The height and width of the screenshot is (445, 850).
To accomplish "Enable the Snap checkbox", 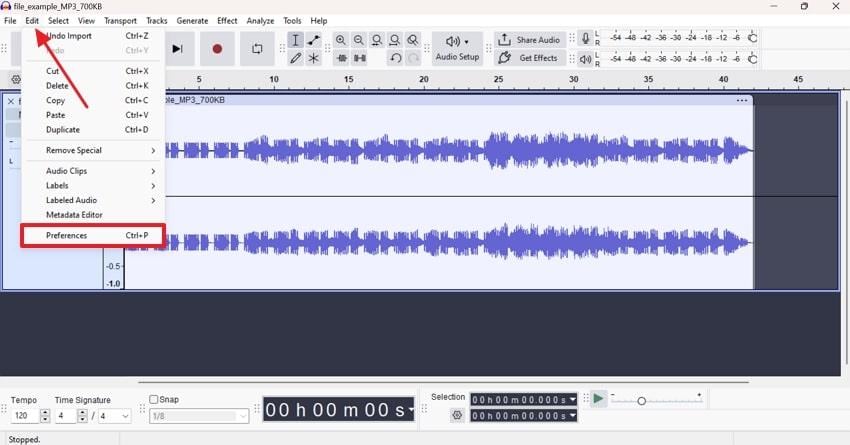I will click(153, 399).
